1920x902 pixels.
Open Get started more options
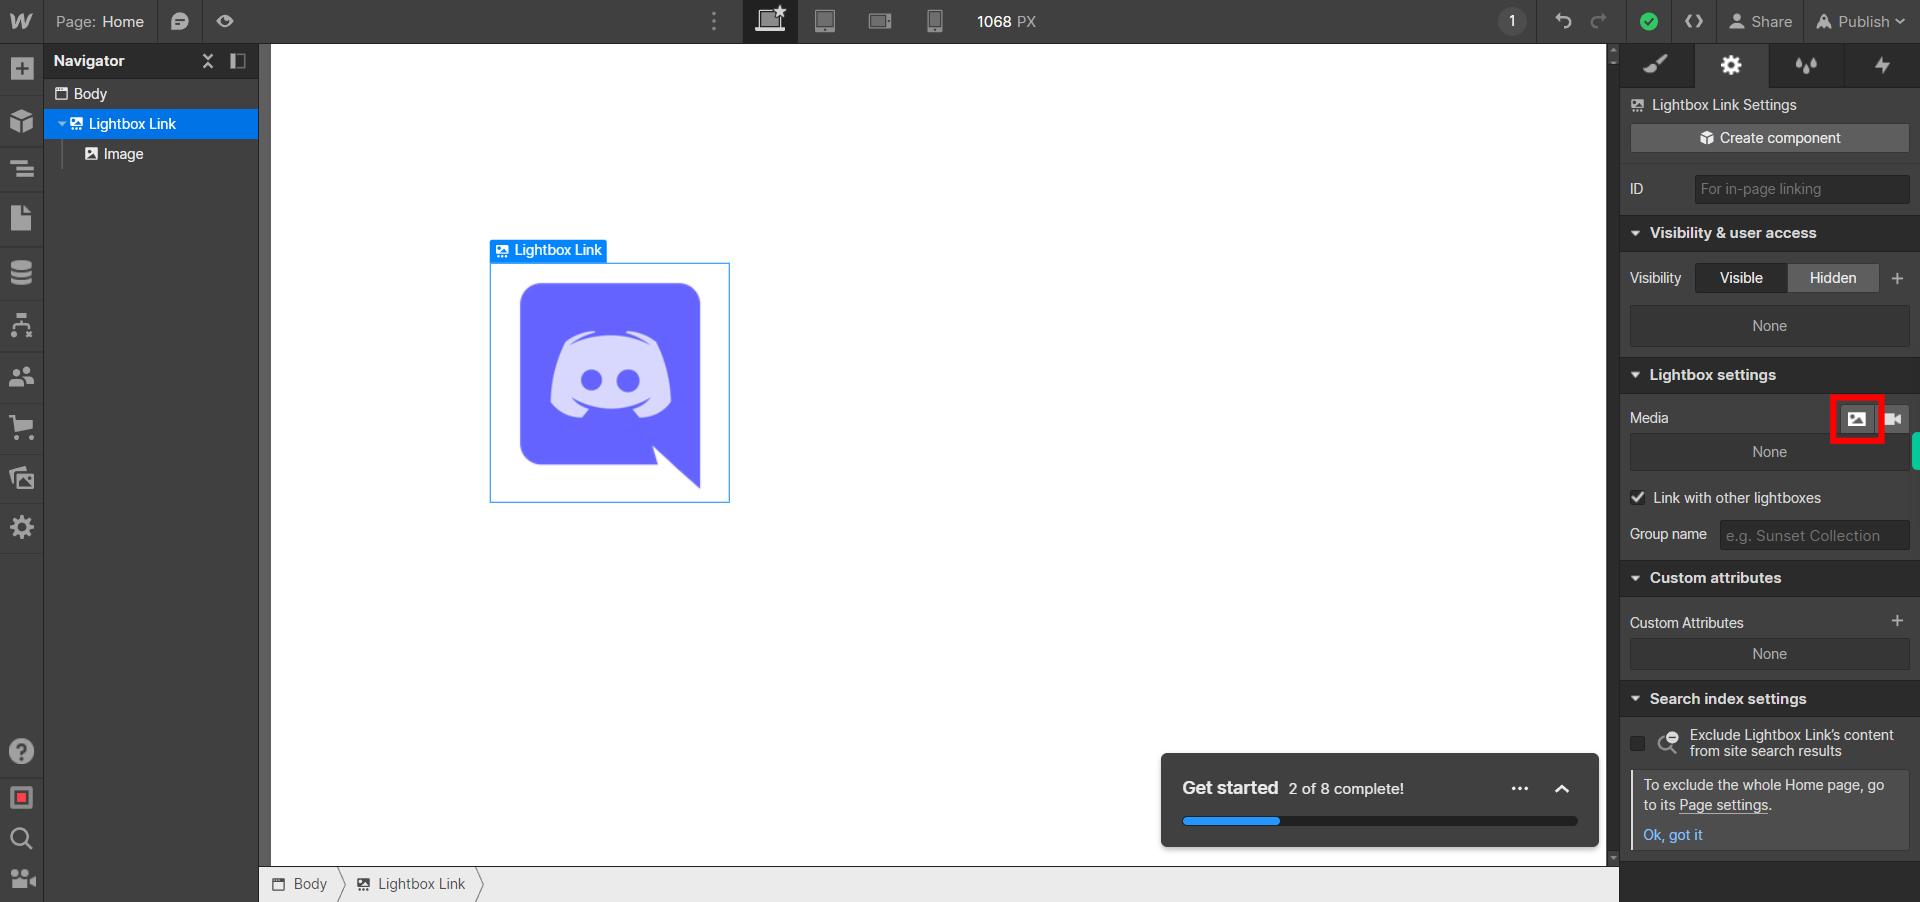click(1520, 788)
